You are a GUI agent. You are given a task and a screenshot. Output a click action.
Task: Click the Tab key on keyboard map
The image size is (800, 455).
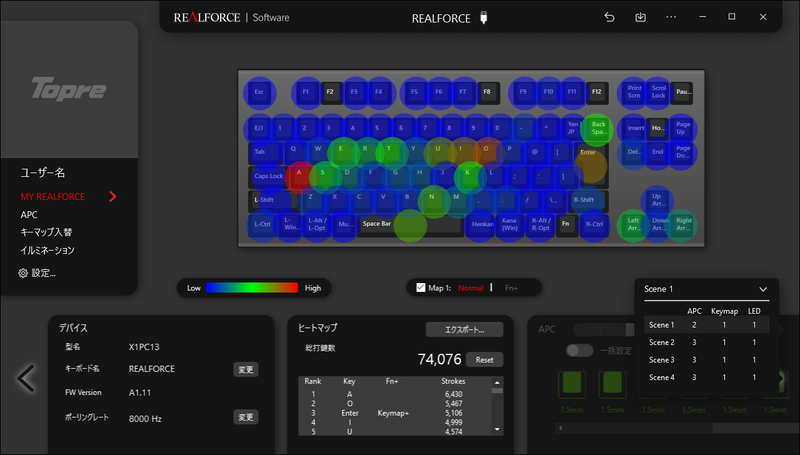[x=265, y=153]
